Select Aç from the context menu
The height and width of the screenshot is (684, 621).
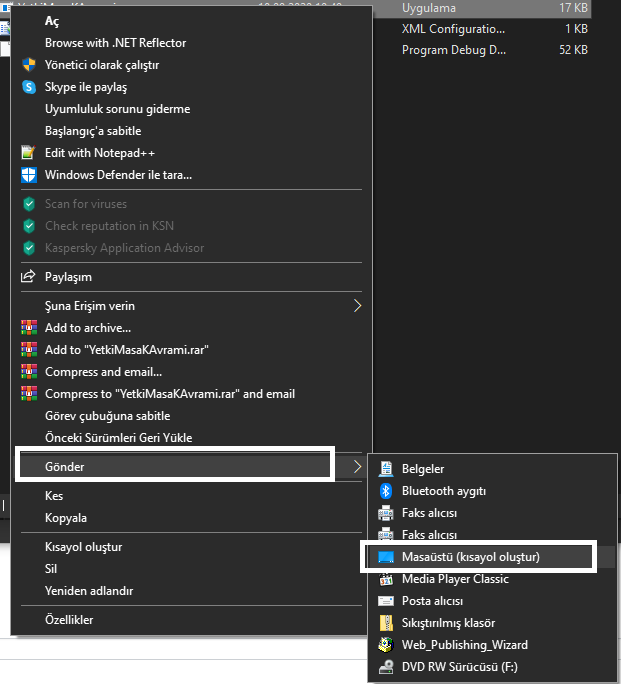(x=52, y=21)
